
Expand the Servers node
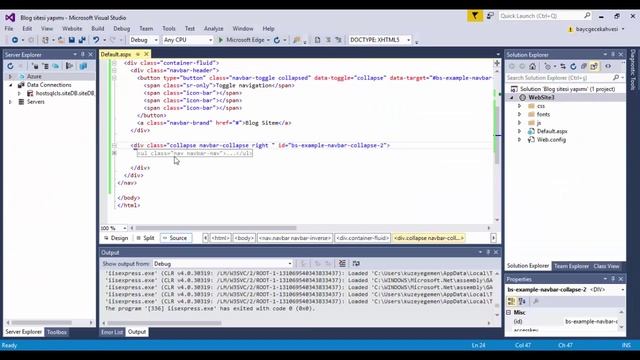coord(11,102)
